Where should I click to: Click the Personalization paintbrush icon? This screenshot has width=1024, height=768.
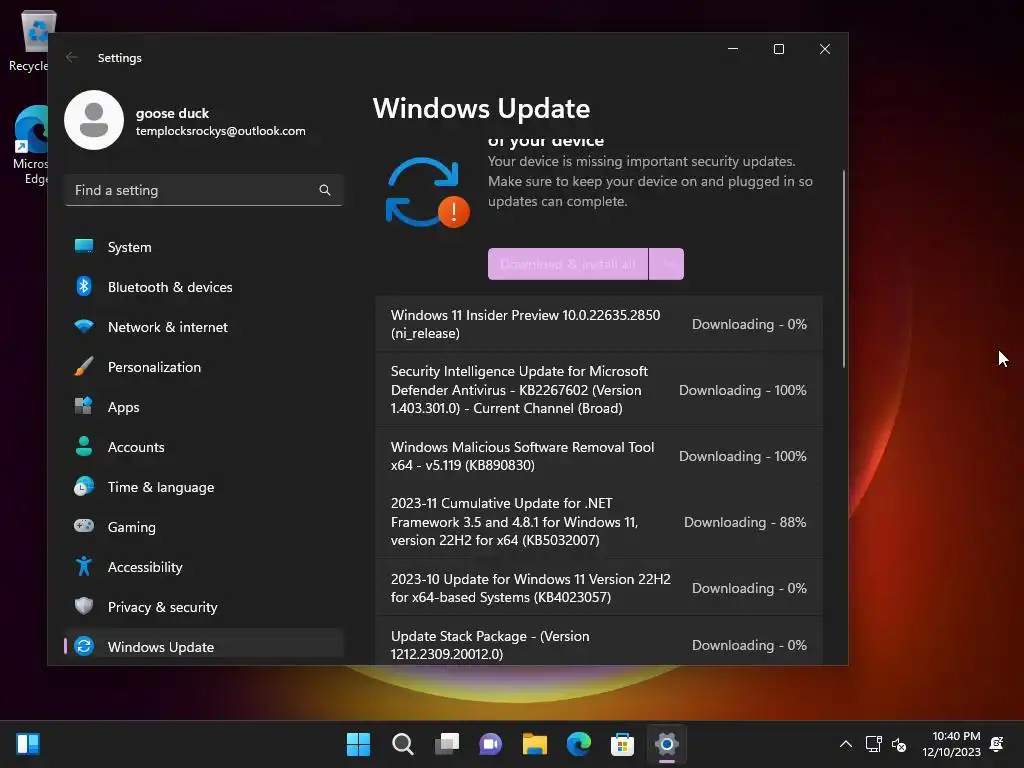point(84,366)
